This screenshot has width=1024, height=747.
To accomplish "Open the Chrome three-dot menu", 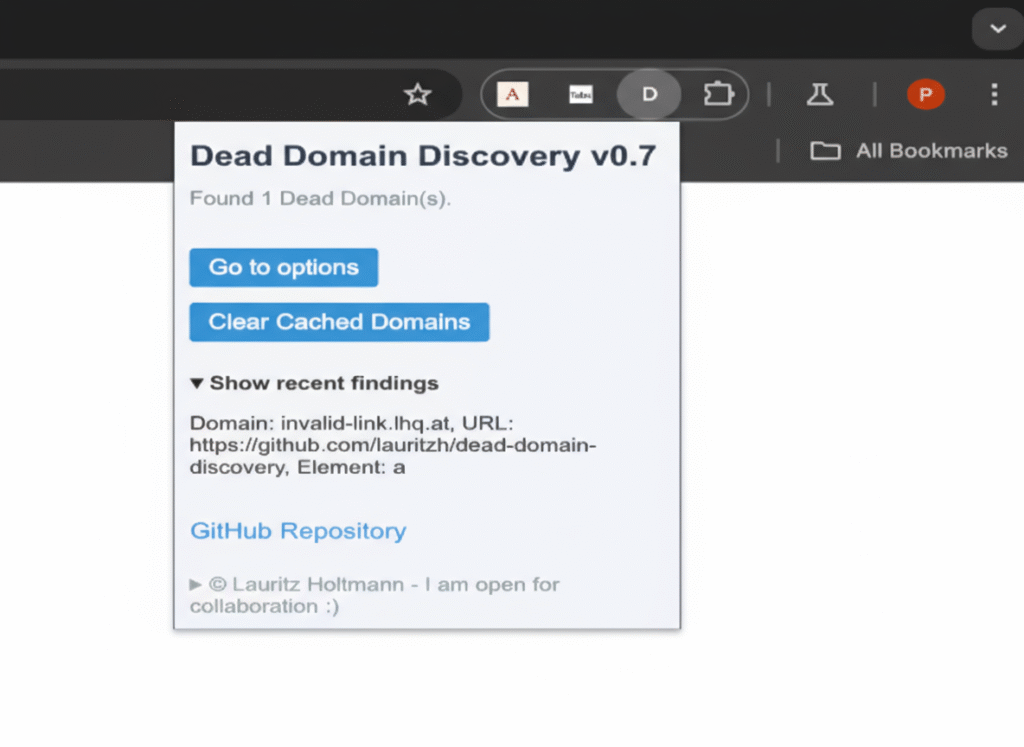I will tap(993, 94).
